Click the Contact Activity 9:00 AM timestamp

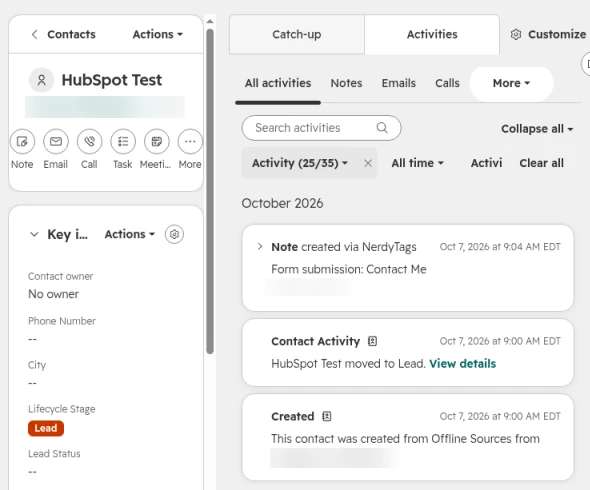tap(500, 341)
